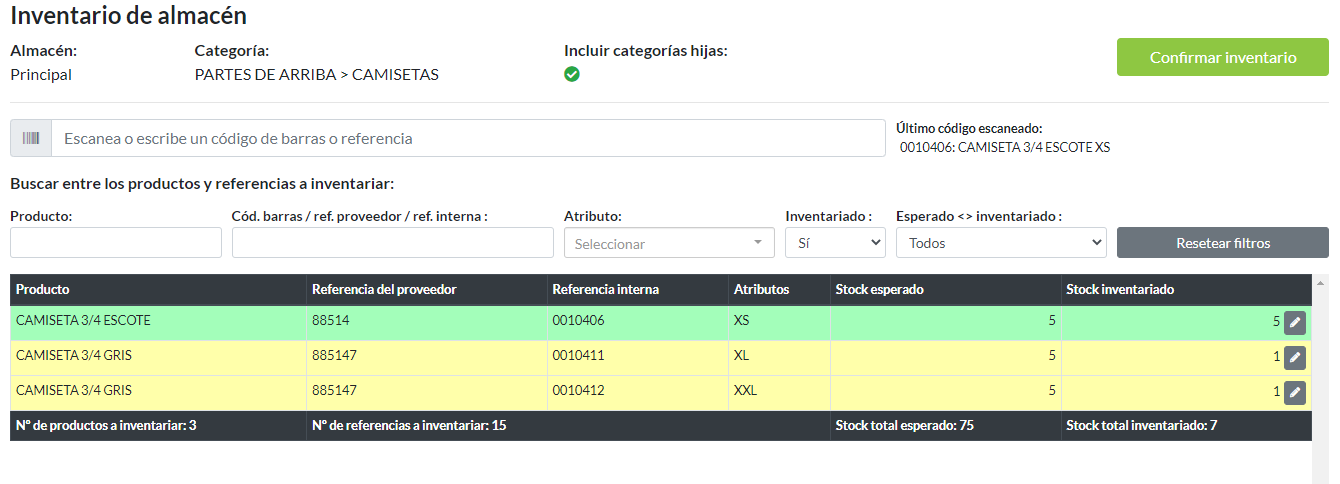Image resolution: width=1340 pixels, height=484 pixels.
Task: Toggle the Incluir categorías hijas checkmark
Action: tap(572, 74)
